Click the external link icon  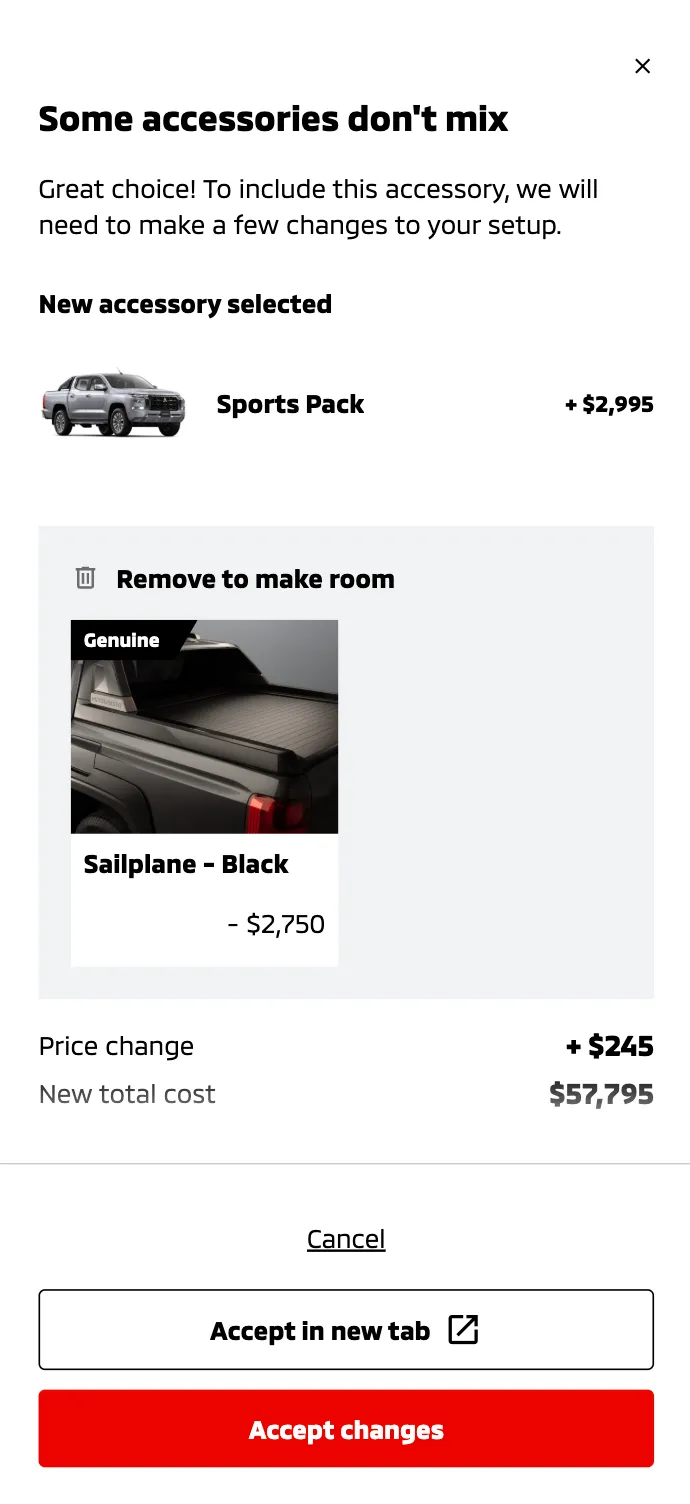point(463,1329)
